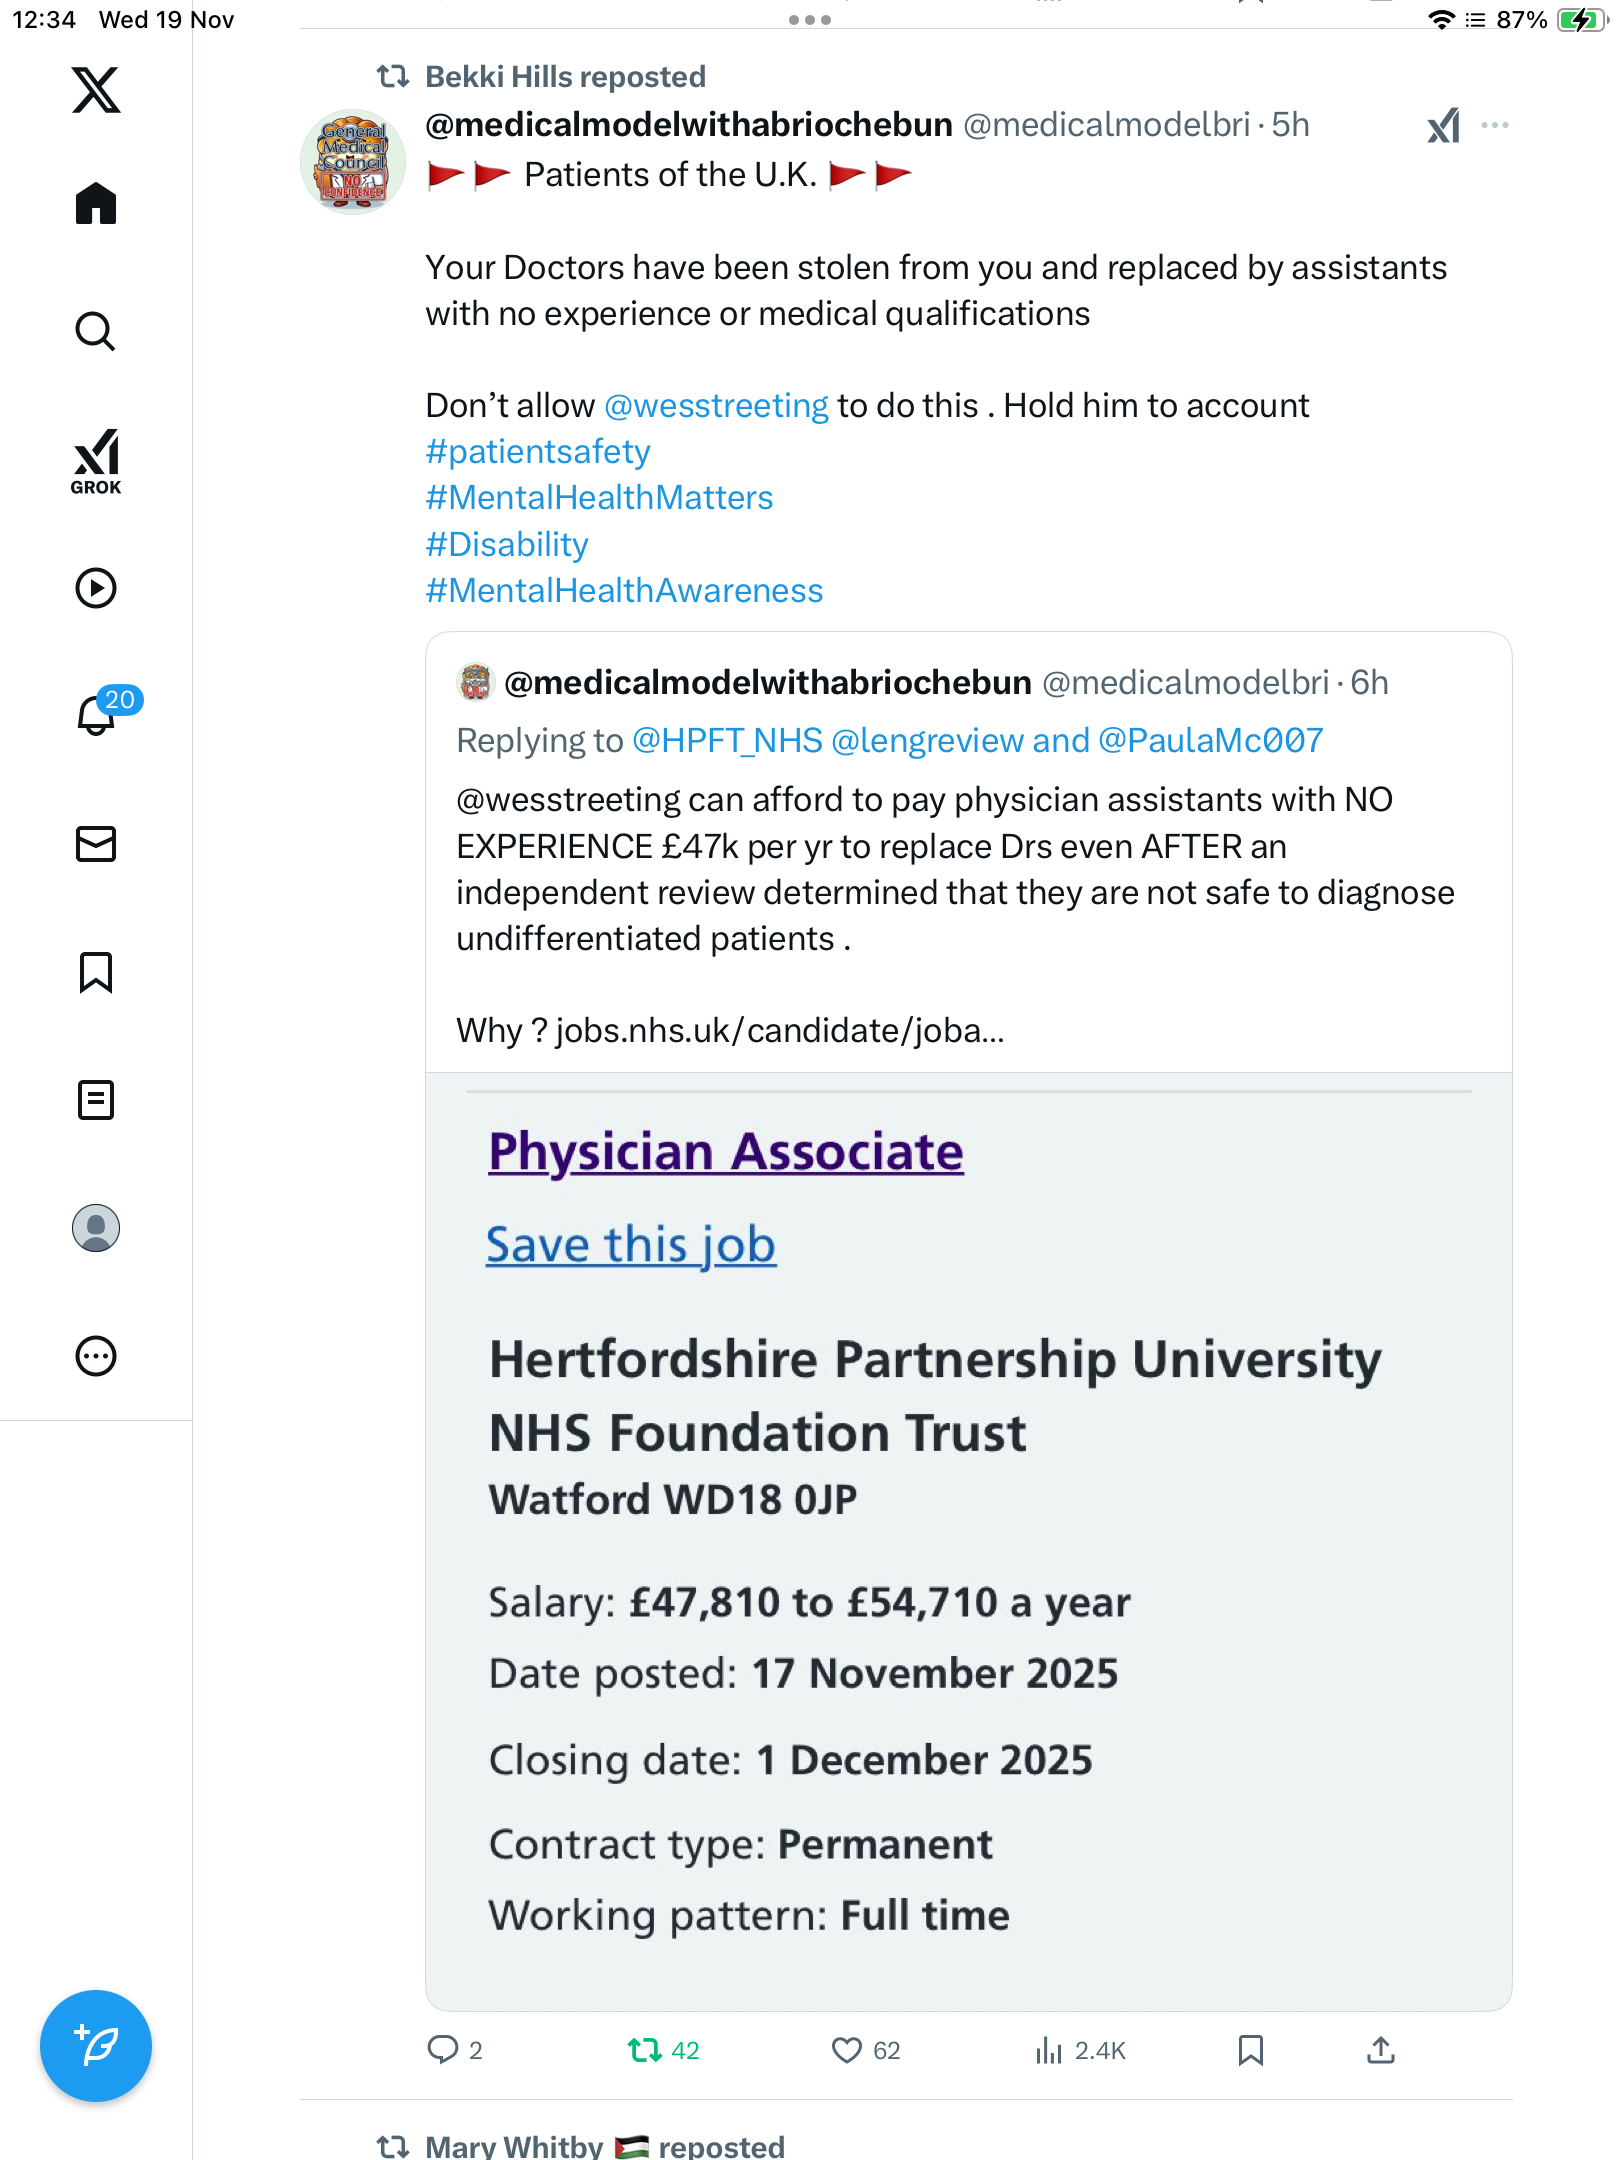Viewport: 1620px width, 2160px height.
Task: Click the X logo at top
Action: 96,90
